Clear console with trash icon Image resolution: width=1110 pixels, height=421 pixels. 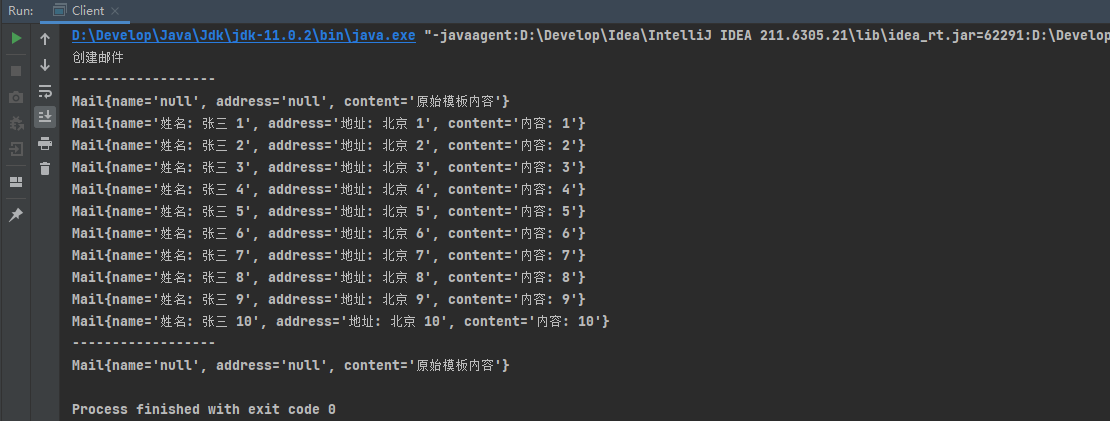coord(45,169)
